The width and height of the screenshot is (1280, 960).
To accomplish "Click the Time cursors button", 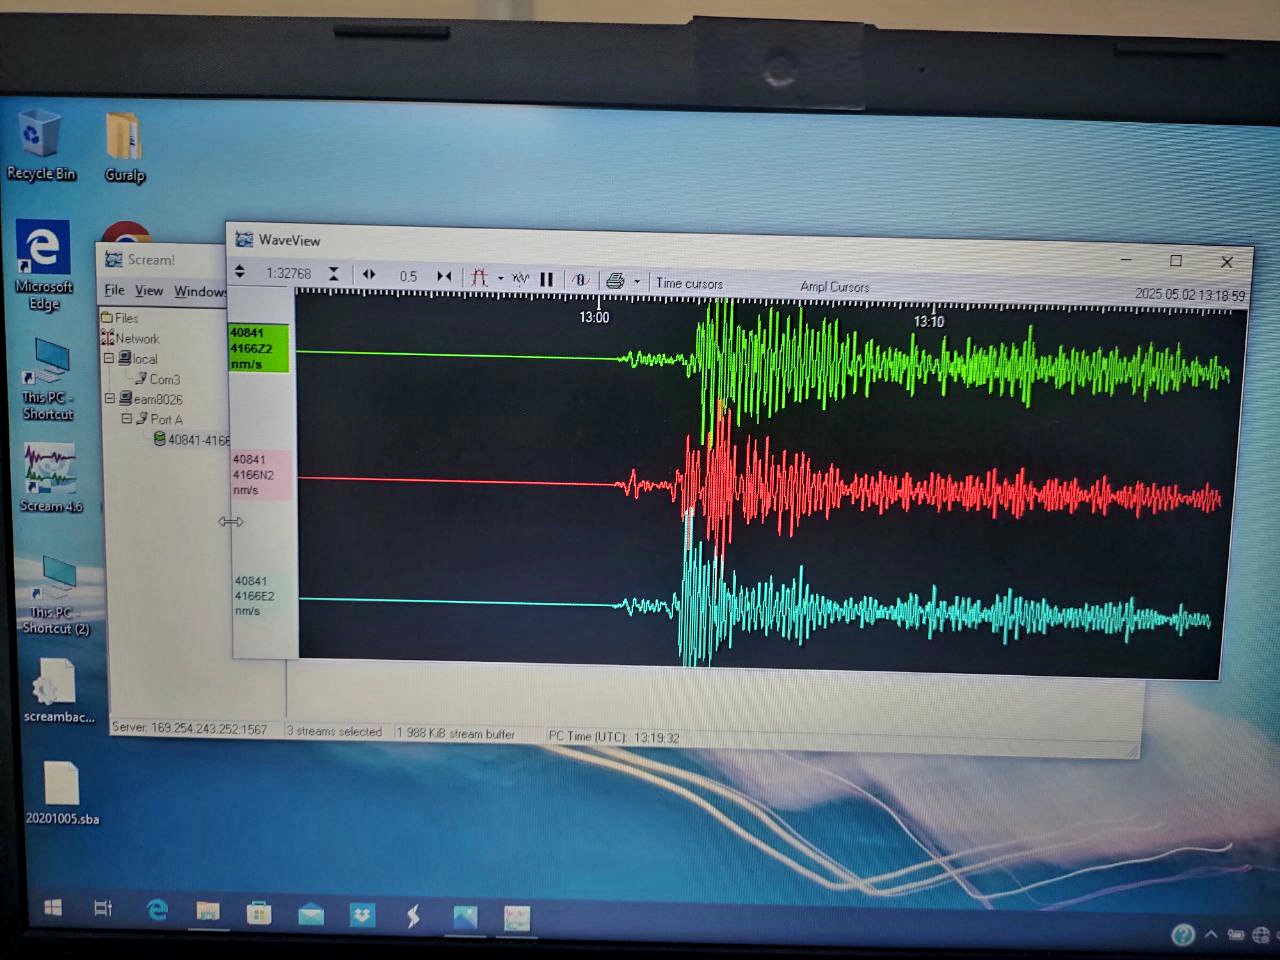I will pyautogui.click(x=689, y=284).
